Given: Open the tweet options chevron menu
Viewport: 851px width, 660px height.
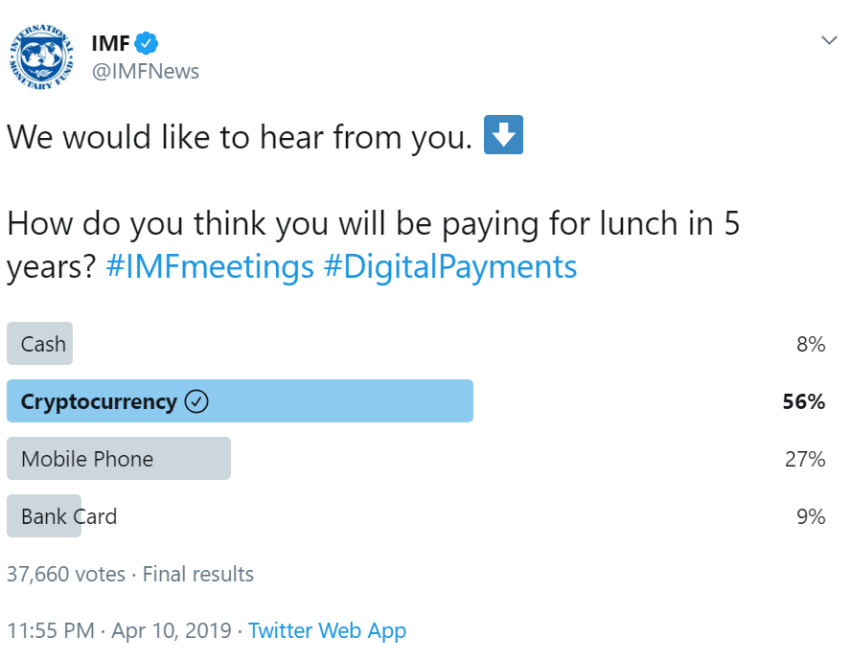Looking at the screenshot, I should [828, 41].
